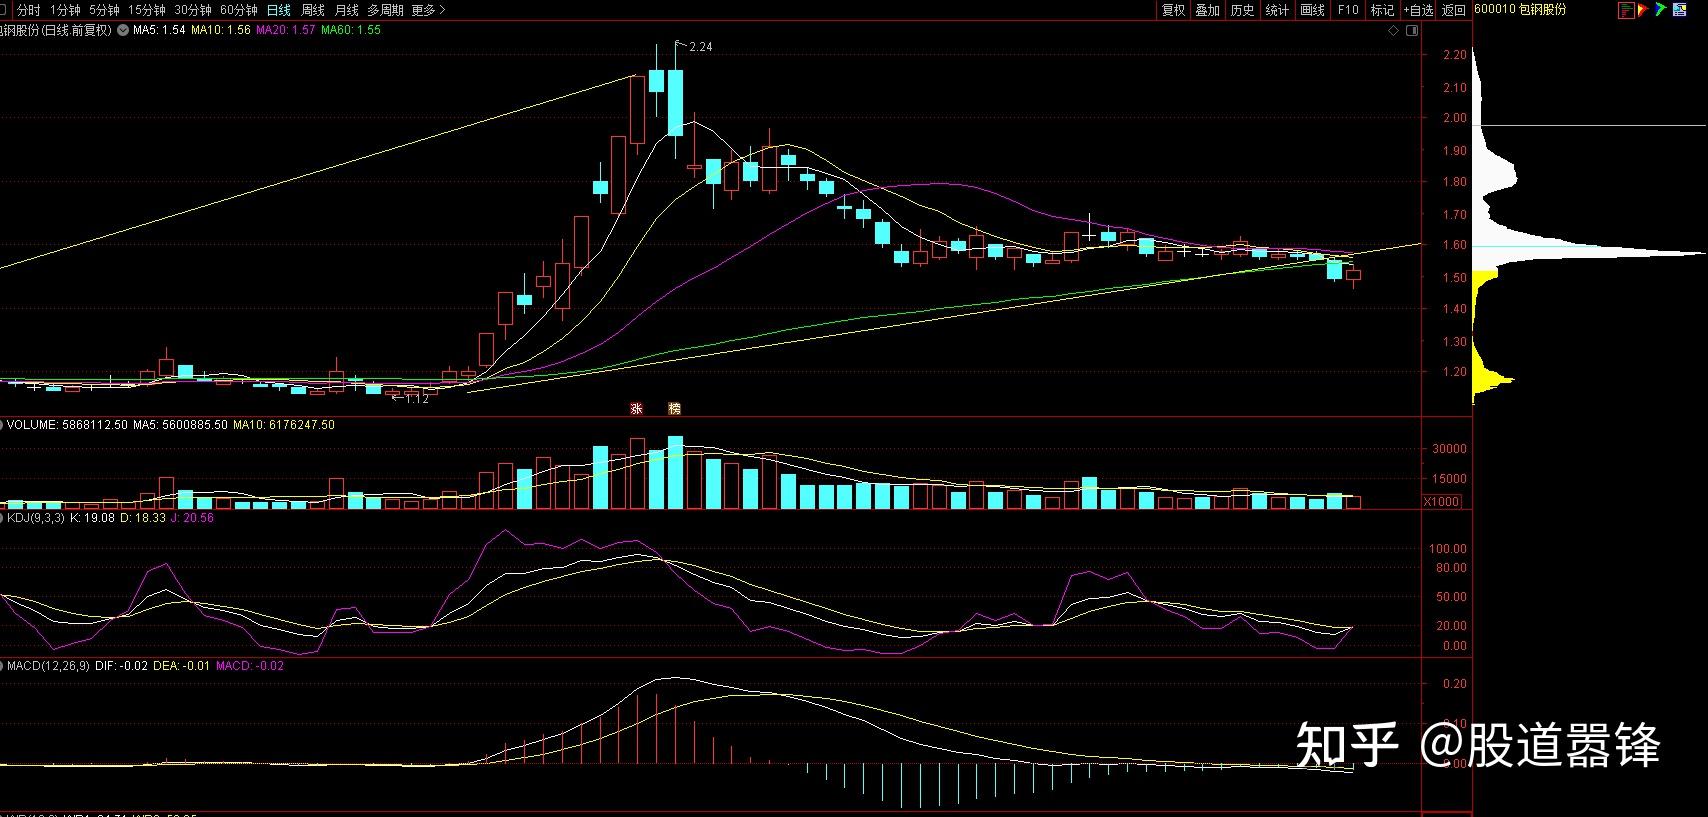Click the X1000 volume scale label
Image resolution: width=1708 pixels, height=817 pixels.
(1441, 502)
